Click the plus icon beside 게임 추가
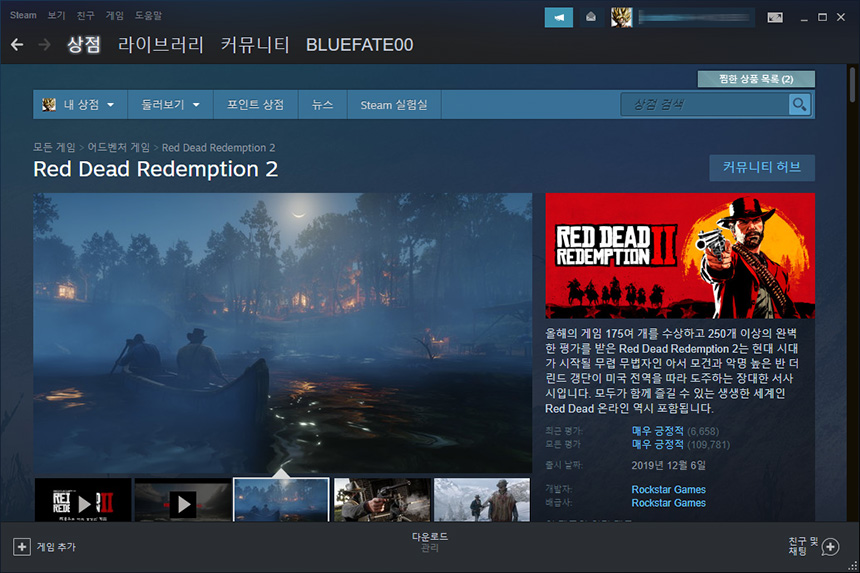 coord(21,547)
